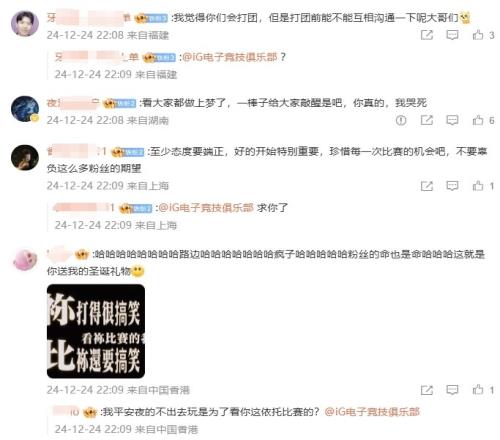Share the Hunan comment about 做上梦了
The image size is (500, 440).
[x=427, y=120]
